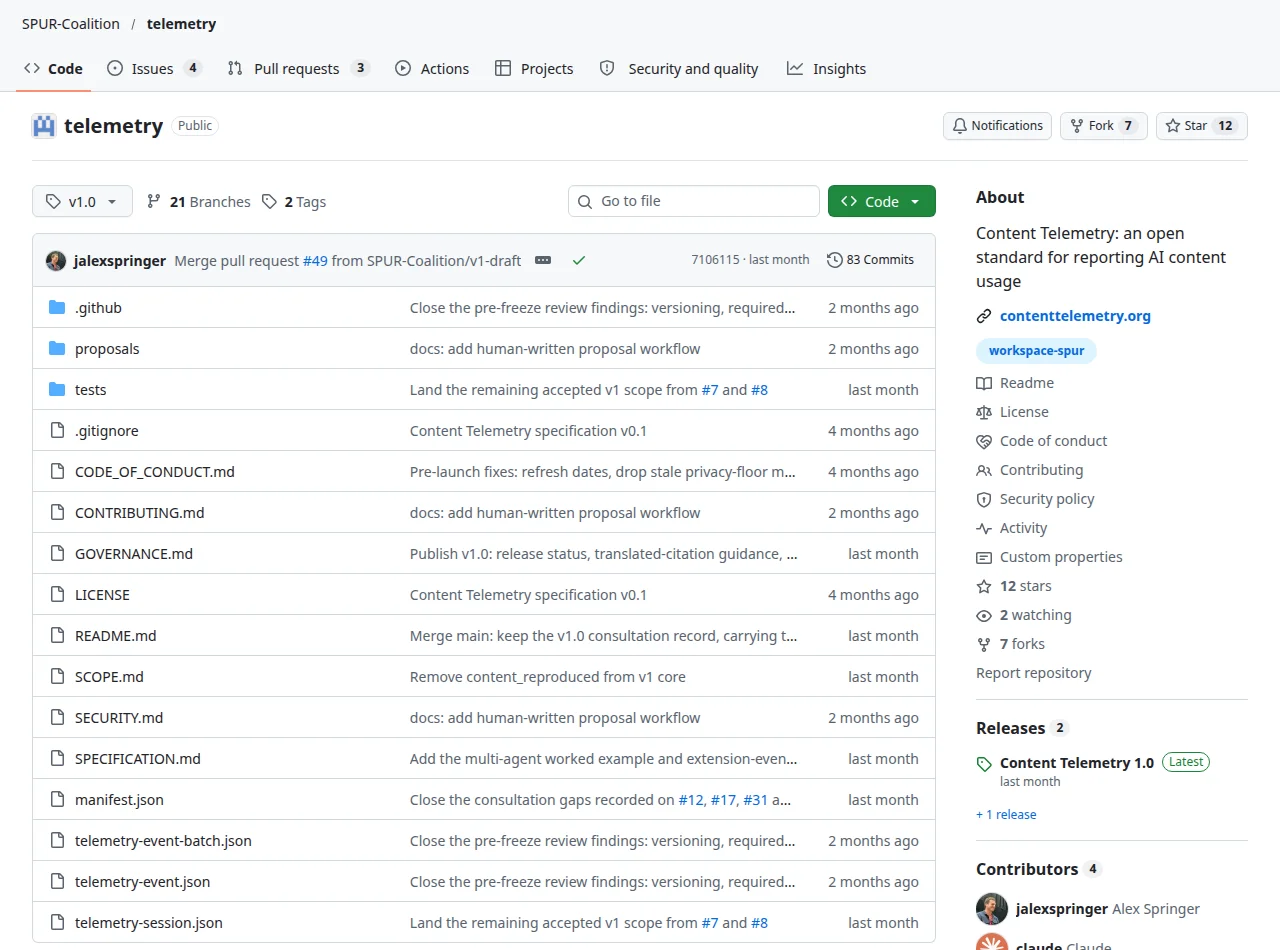This screenshot has width=1280, height=950.
Task: Click the folder icon for tests
Action: (x=57, y=390)
